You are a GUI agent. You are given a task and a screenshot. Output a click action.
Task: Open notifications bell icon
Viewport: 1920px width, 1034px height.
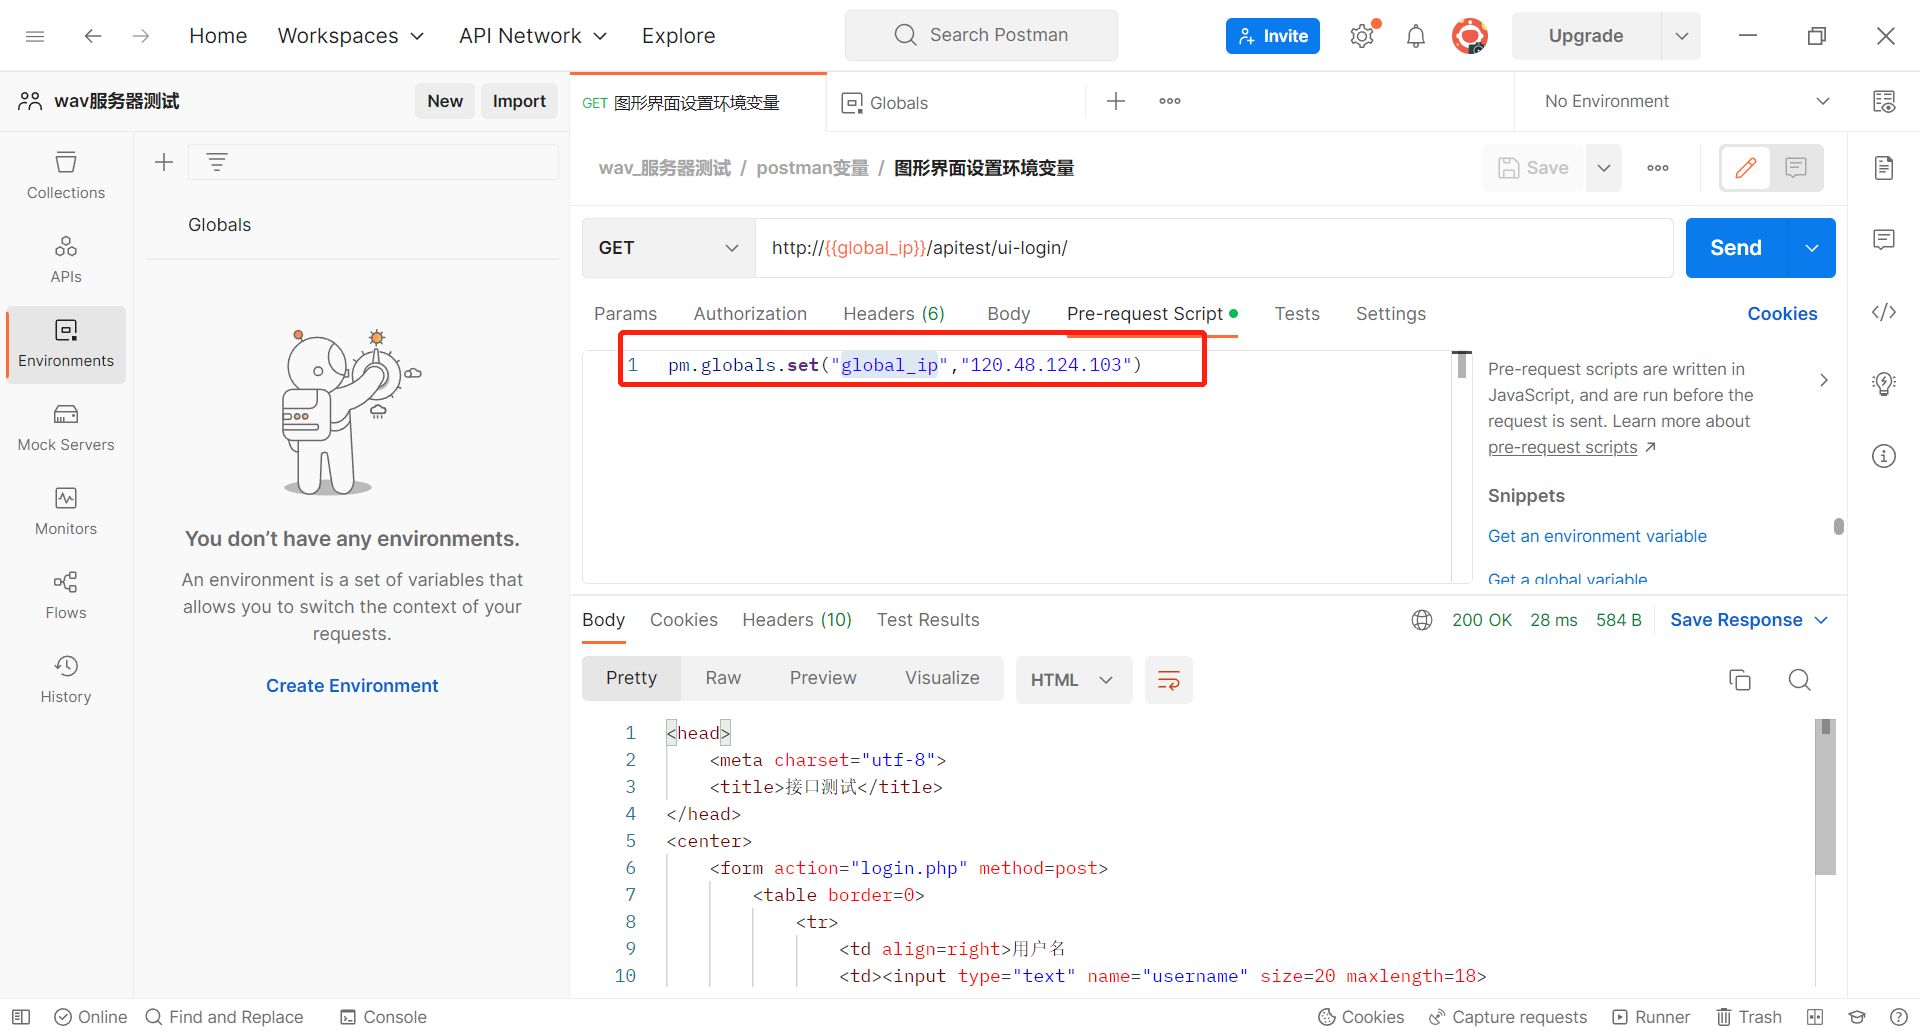(x=1416, y=37)
